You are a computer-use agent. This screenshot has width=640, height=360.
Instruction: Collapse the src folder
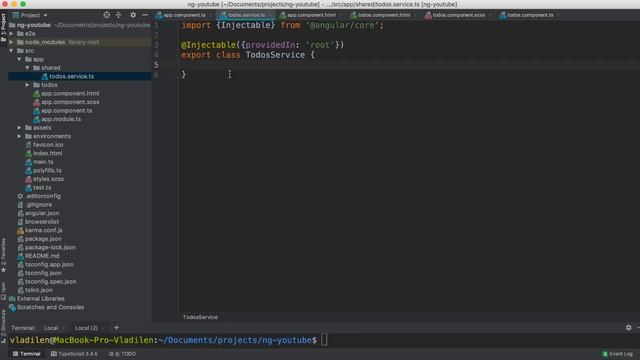coord(11,51)
